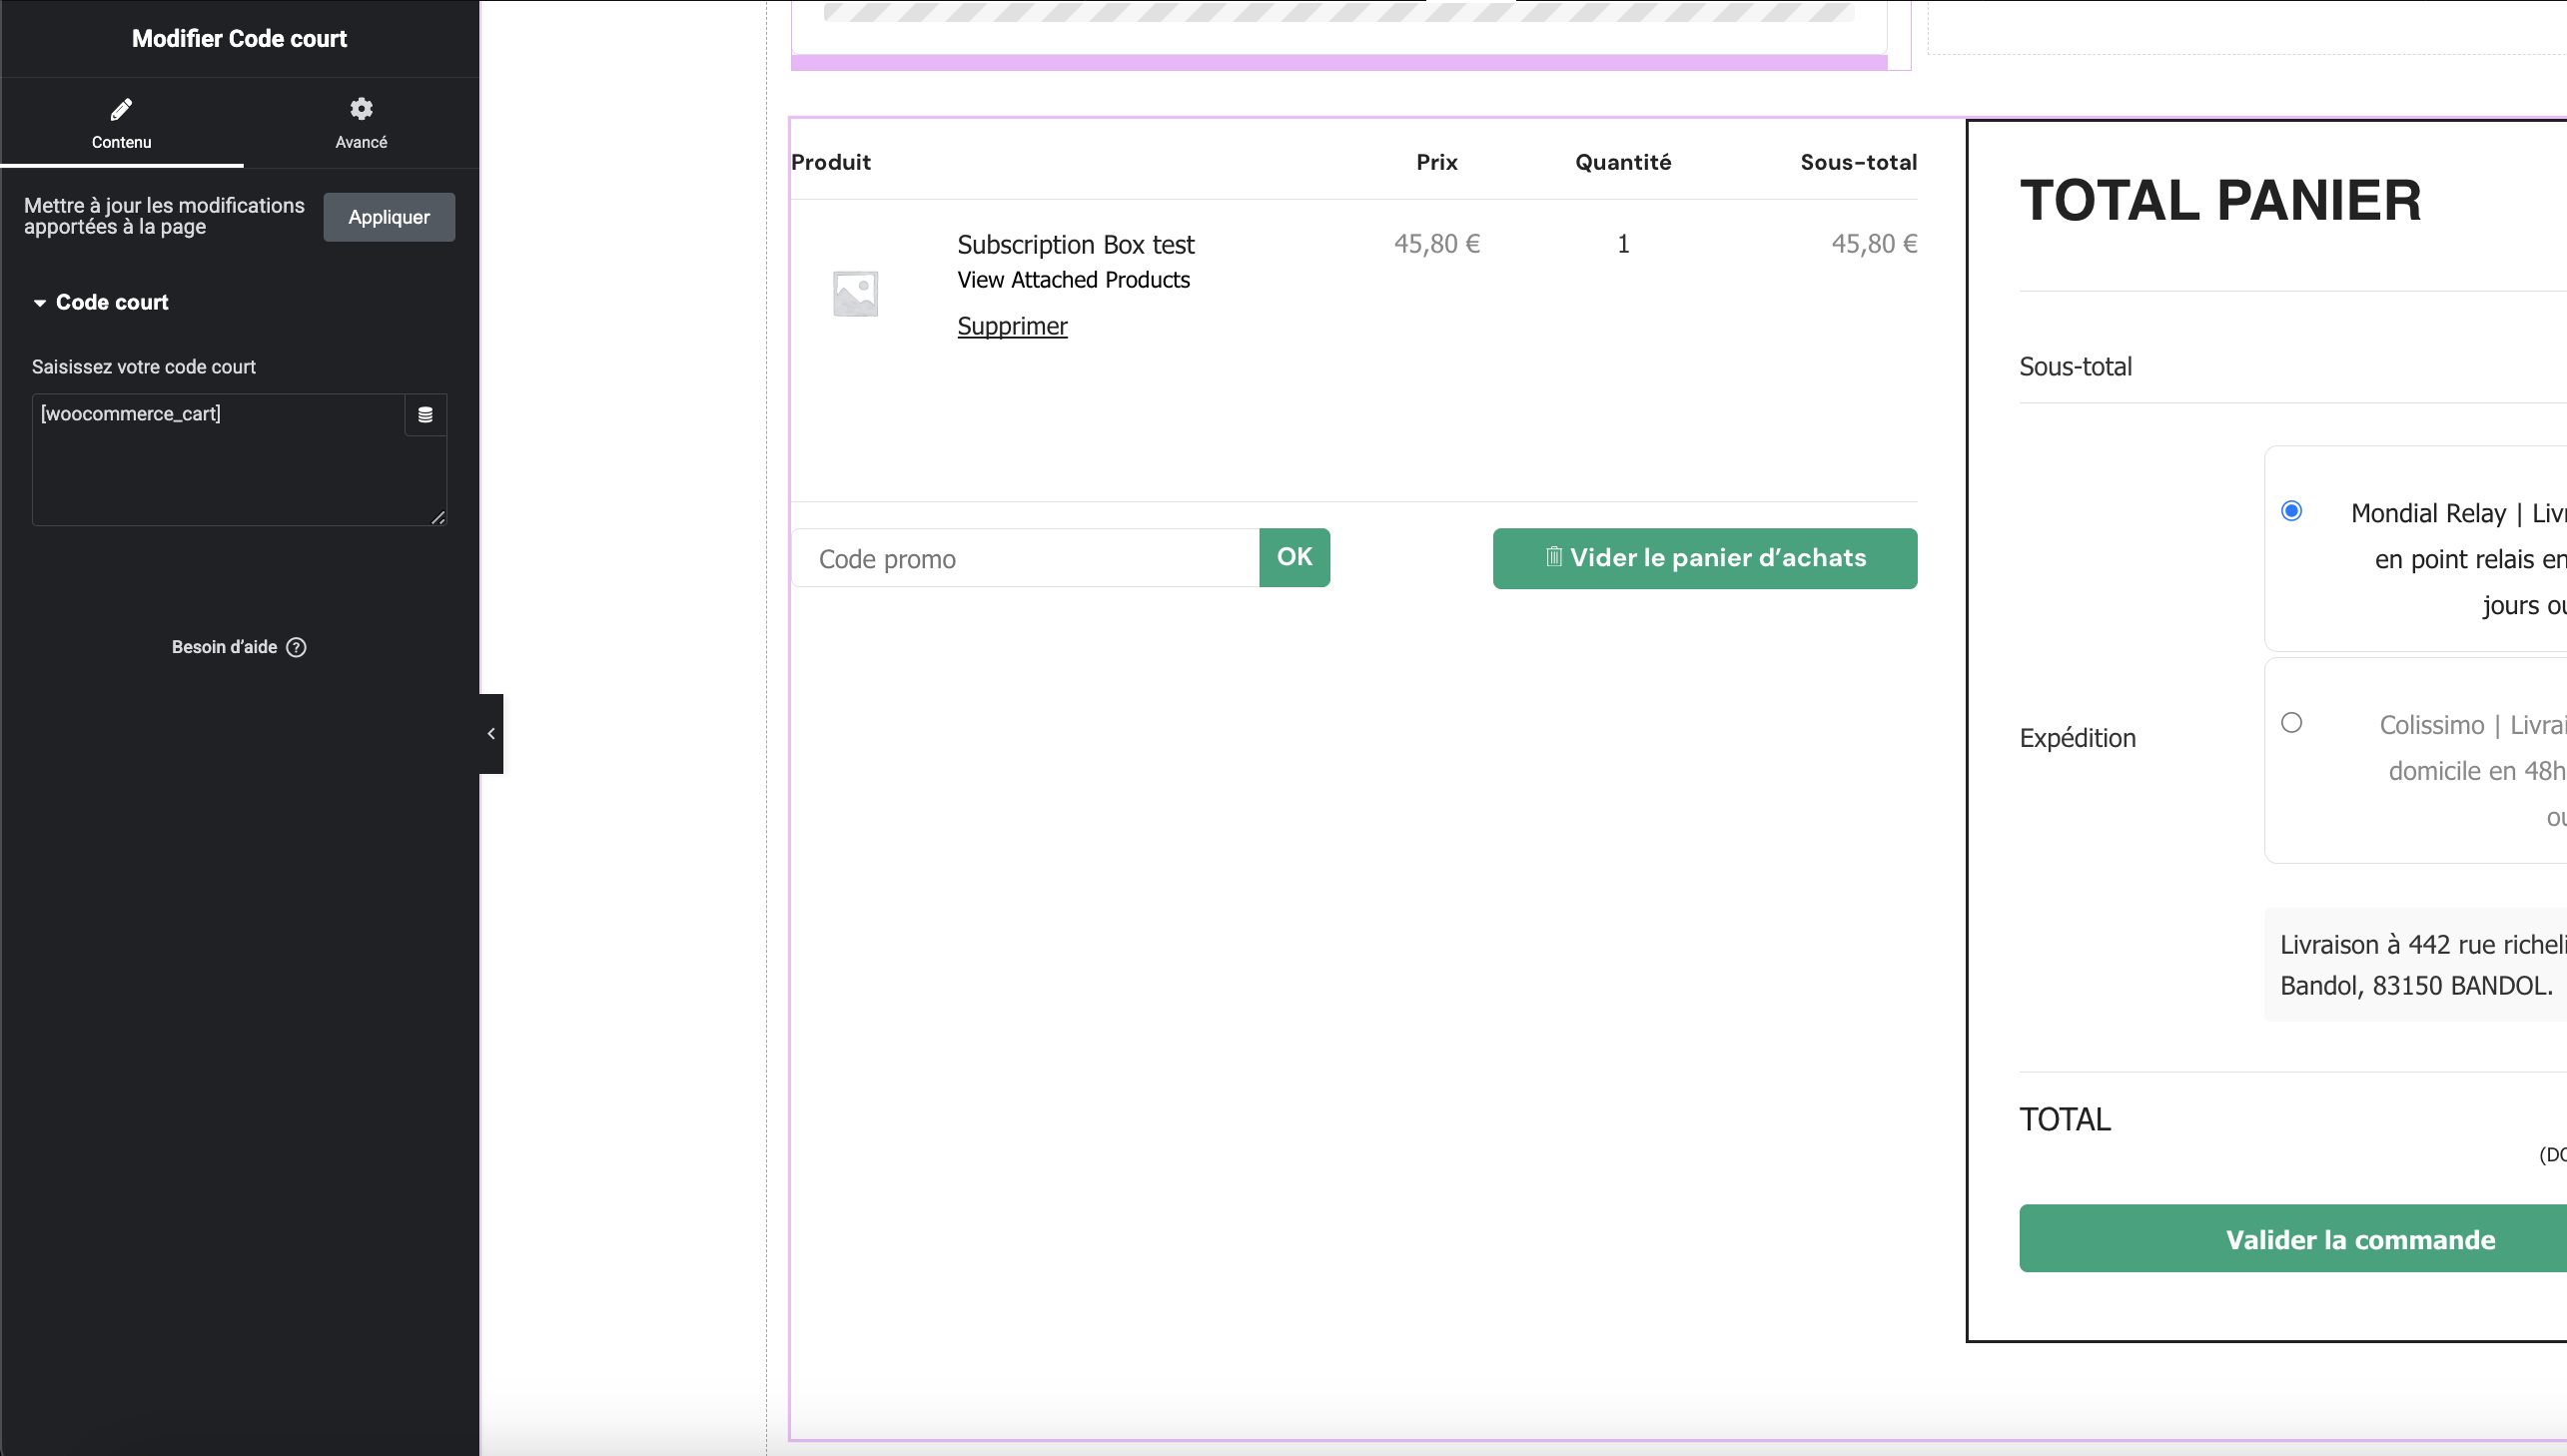Click the TOTAL PANIER heading
This screenshot has height=1456, width=2567.
pyautogui.click(x=2220, y=200)
